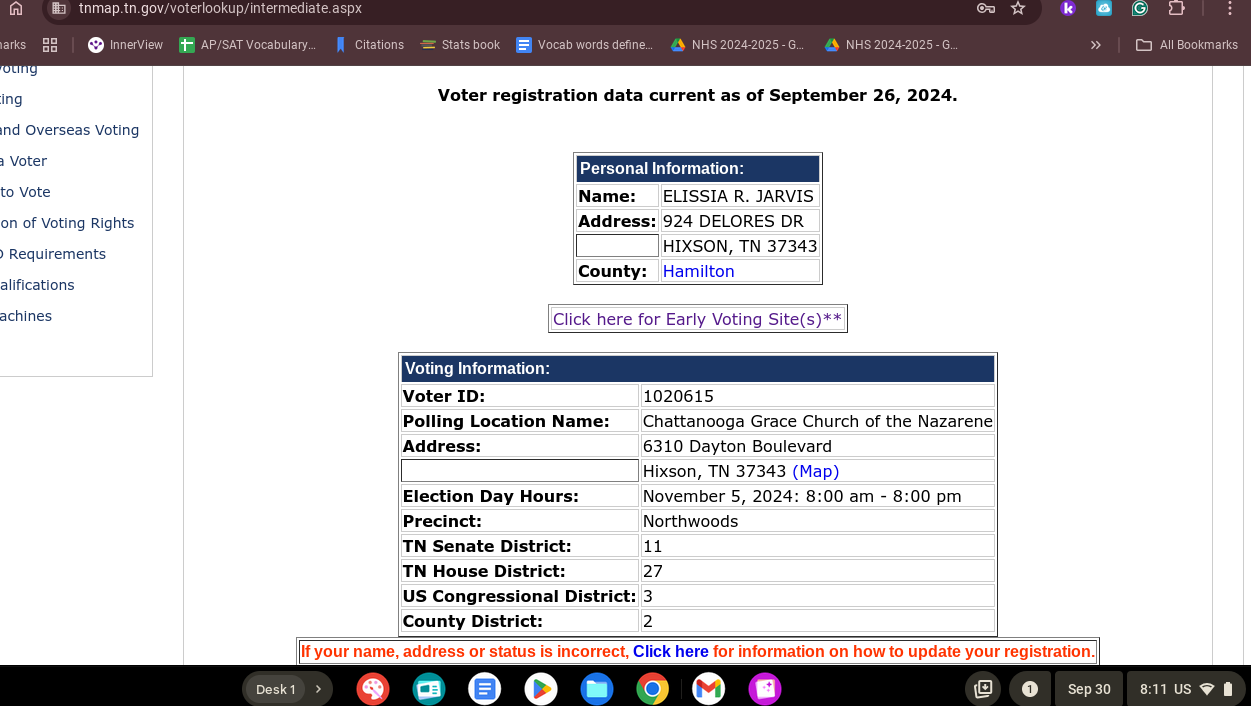View site information icon beside the URL
The image size is (1251, 706).
(x=58, y=8)
